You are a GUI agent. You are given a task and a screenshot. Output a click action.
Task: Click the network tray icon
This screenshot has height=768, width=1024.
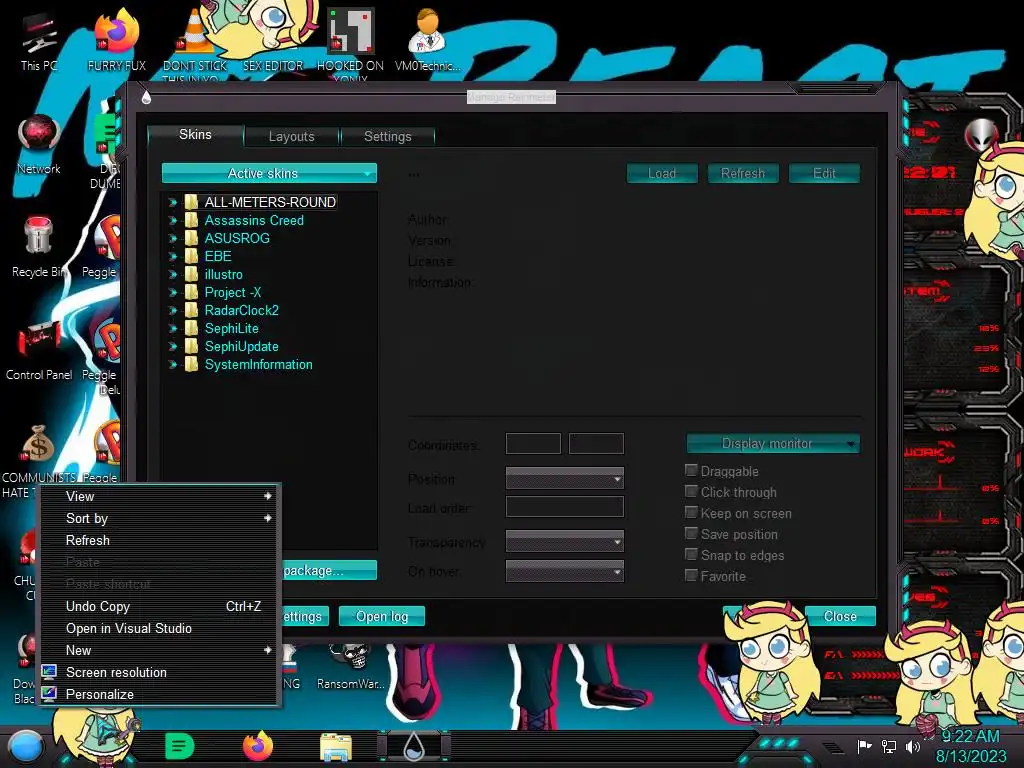889,746
